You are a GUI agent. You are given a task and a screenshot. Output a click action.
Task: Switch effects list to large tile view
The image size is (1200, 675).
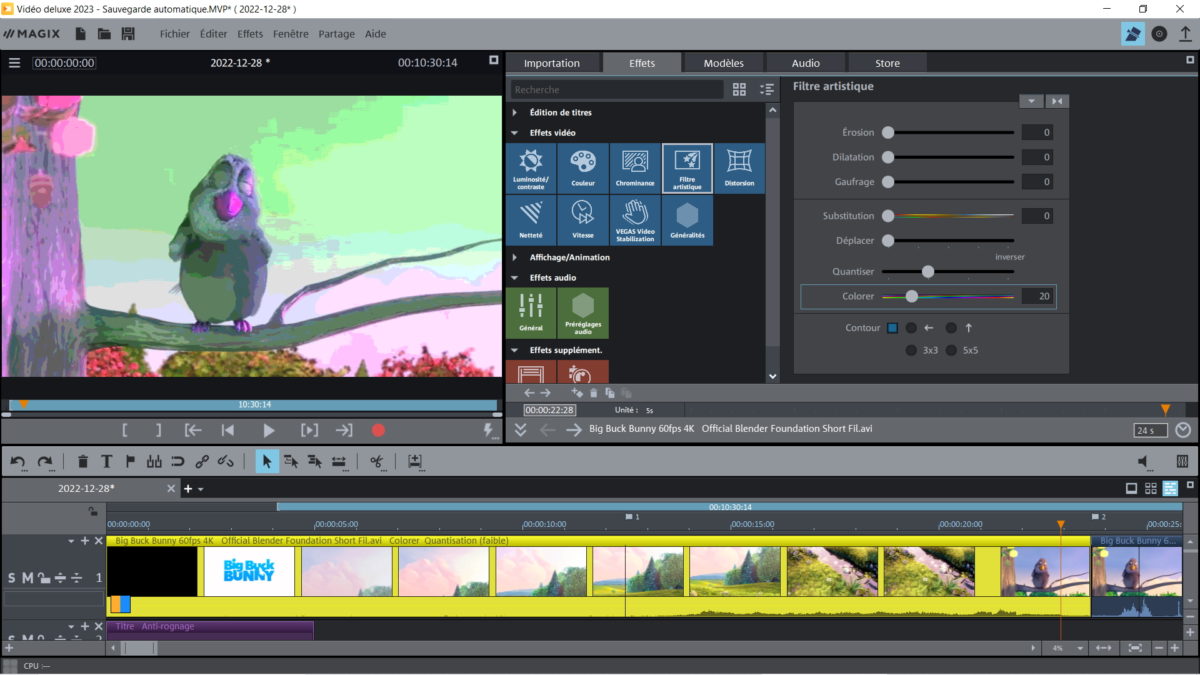click(739, 89)
